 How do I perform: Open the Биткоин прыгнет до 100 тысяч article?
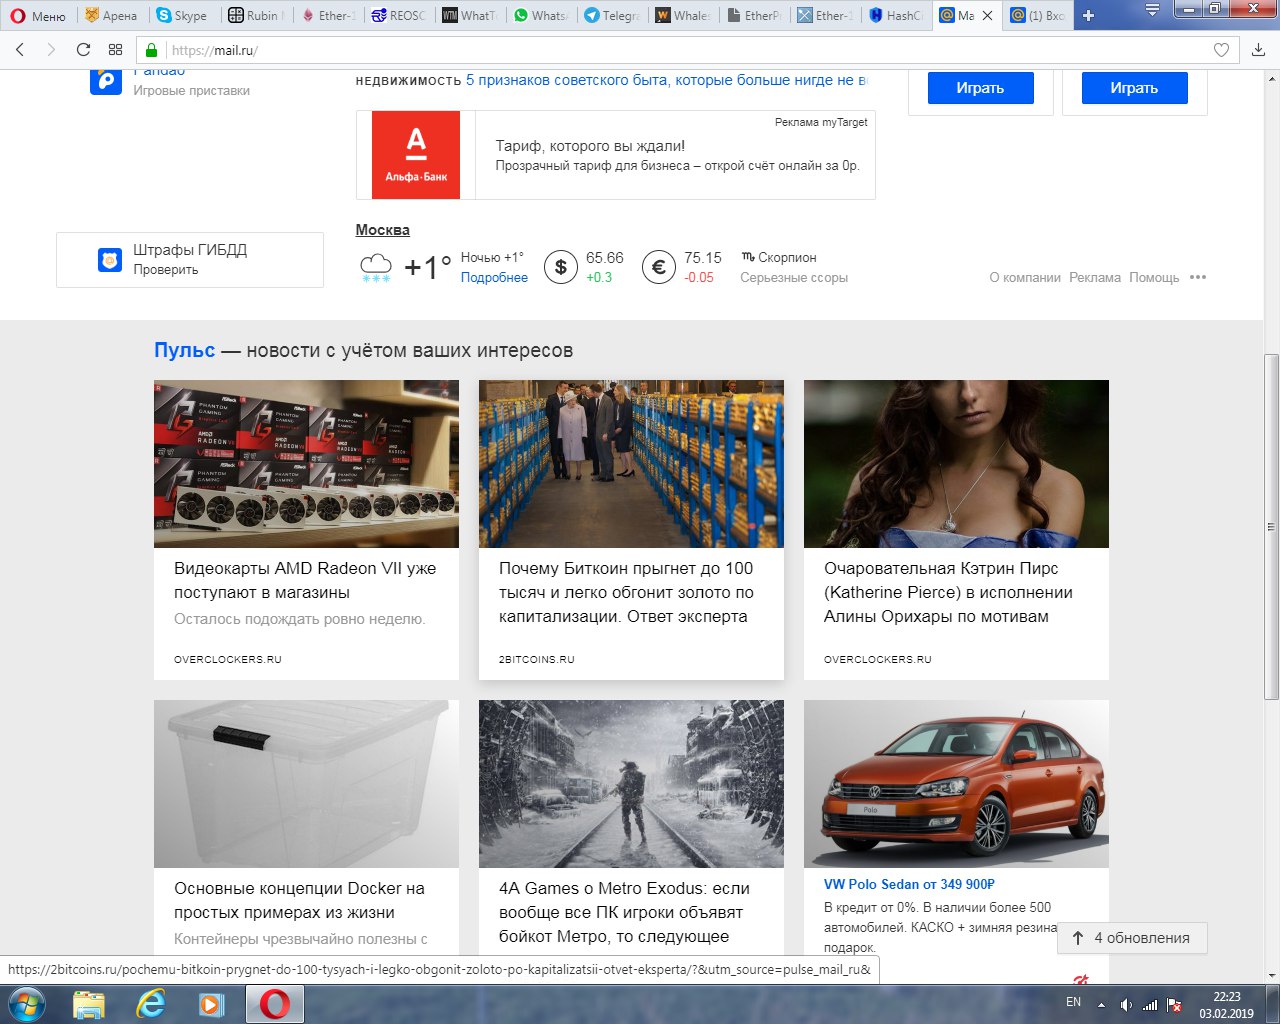tap(626, 592)
